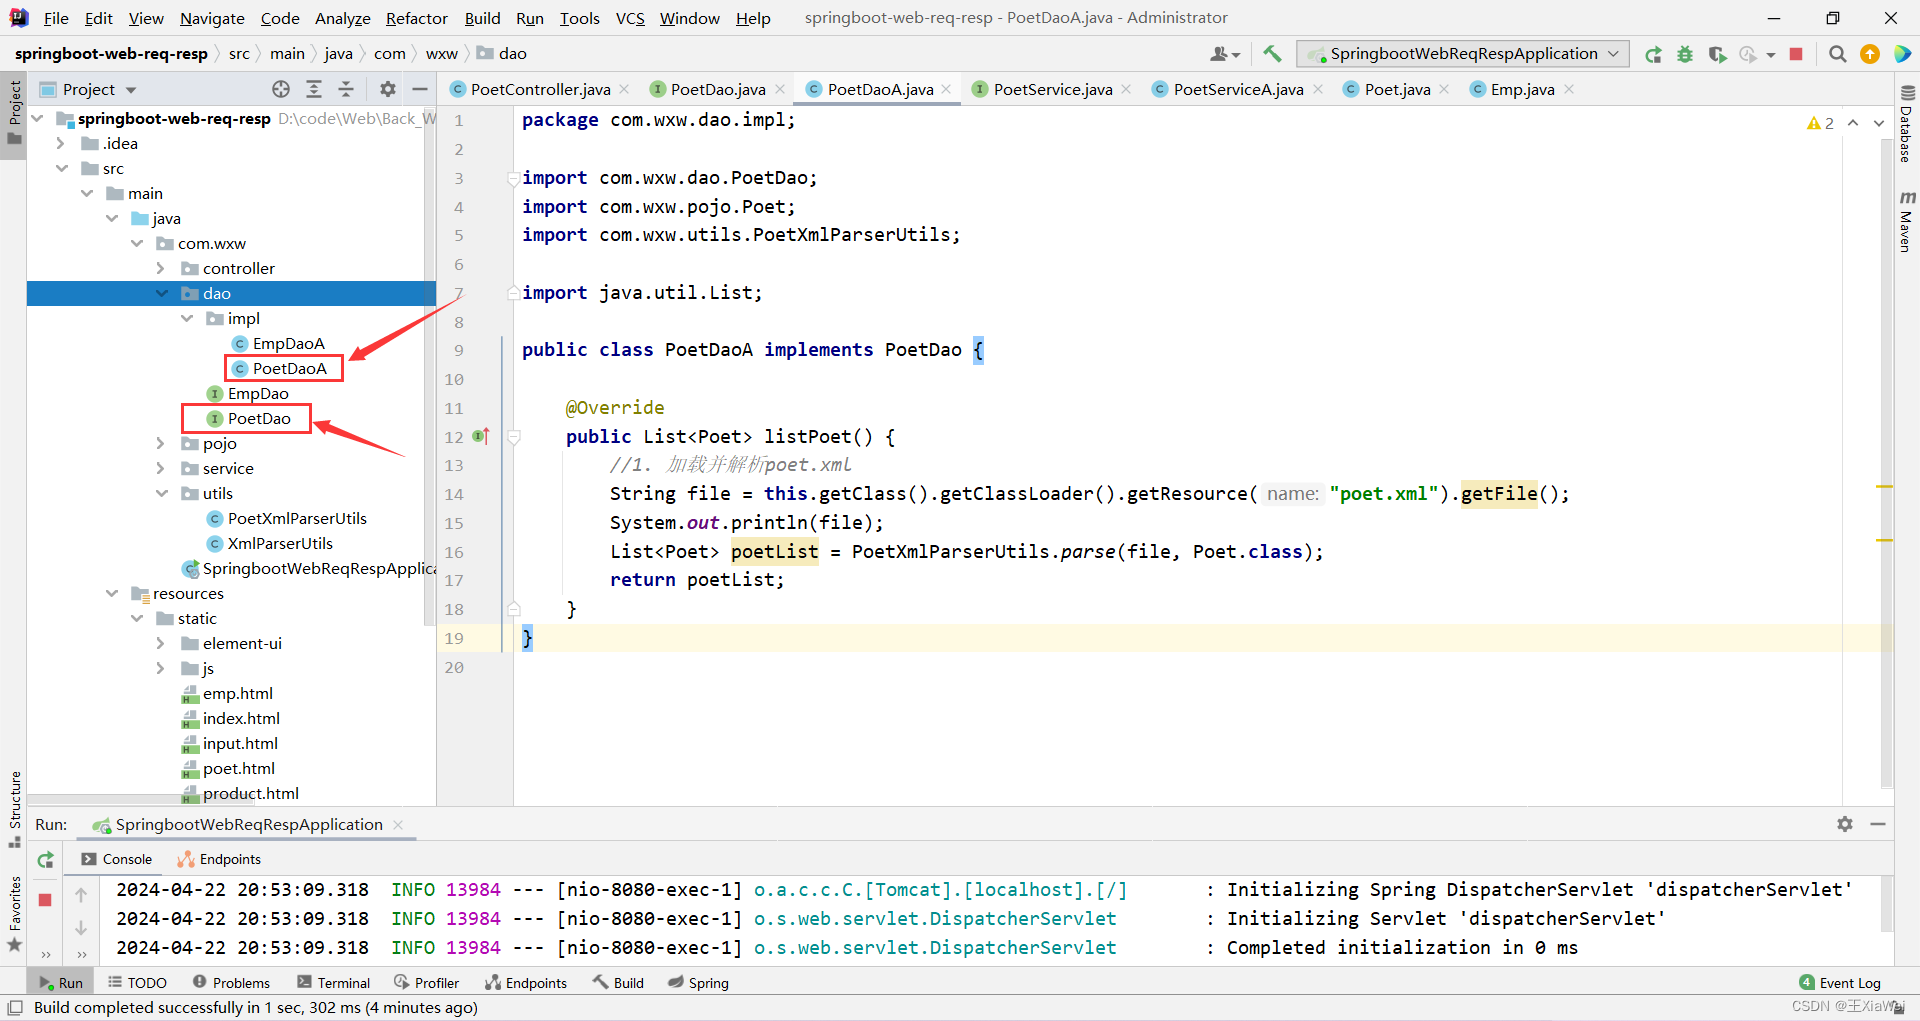This screenshot has width=1920, height=1021.
Task: Click Collapse All icon in Project panel
Action: click(346, 89)
